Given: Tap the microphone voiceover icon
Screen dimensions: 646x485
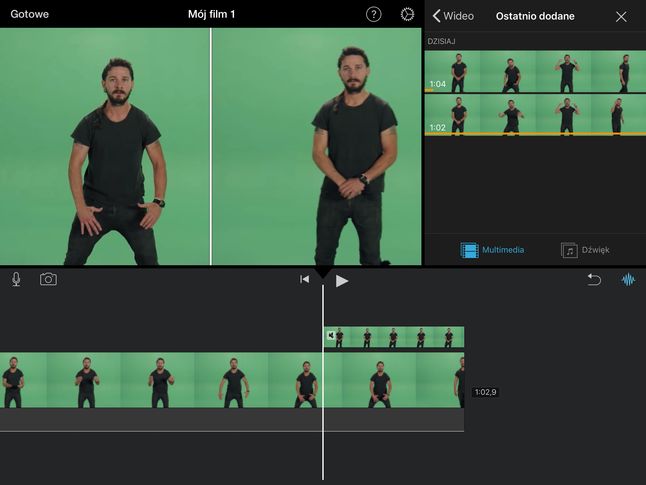Looking at the screenshot, I should pyautogui.click(x=16, y=279).
